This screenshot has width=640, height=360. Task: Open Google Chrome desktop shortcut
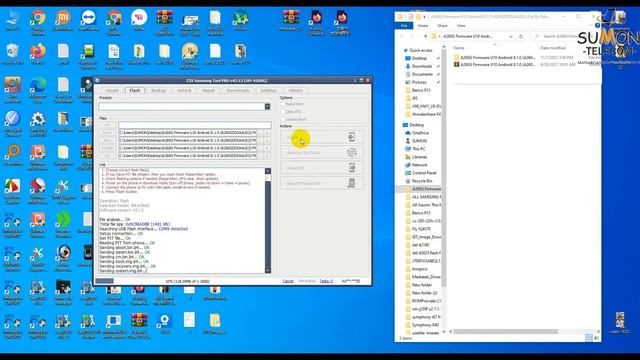click(x=38, y=18)
